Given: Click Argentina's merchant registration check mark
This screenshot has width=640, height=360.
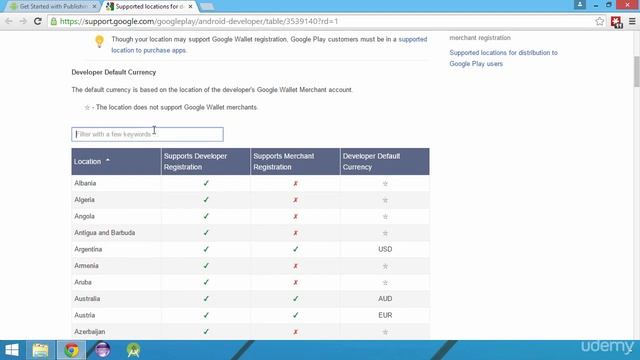Looking at the screenshot, I should 296,249.
